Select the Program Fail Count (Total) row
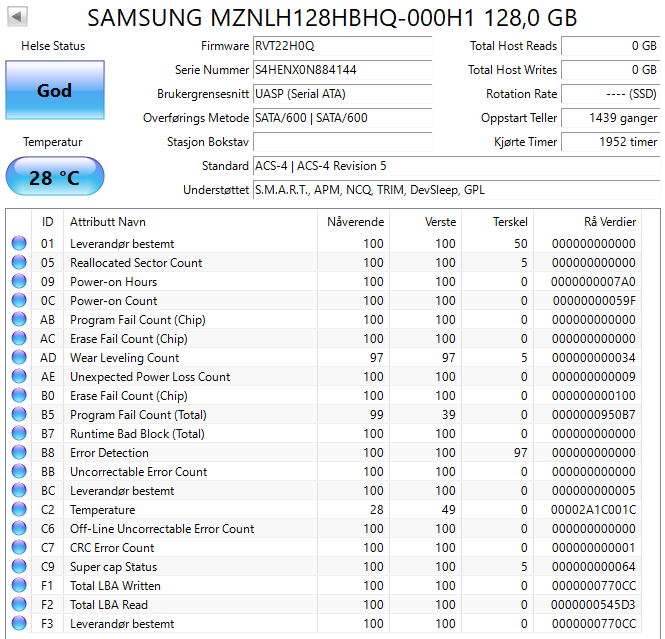Screen dimensions: 665x639 point(138,415)
